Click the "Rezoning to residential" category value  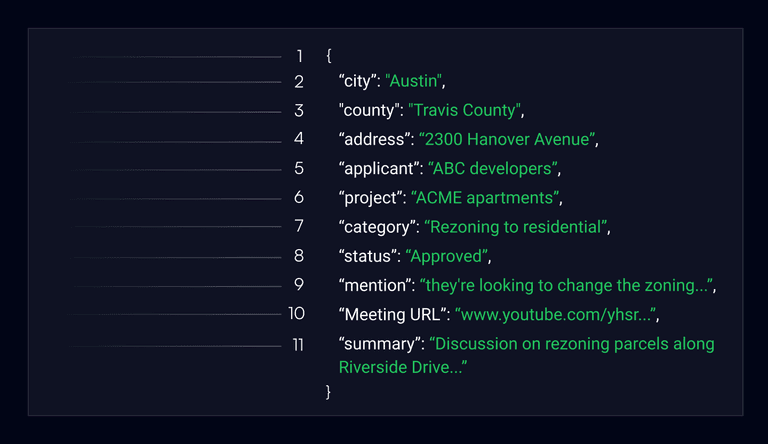515,227
